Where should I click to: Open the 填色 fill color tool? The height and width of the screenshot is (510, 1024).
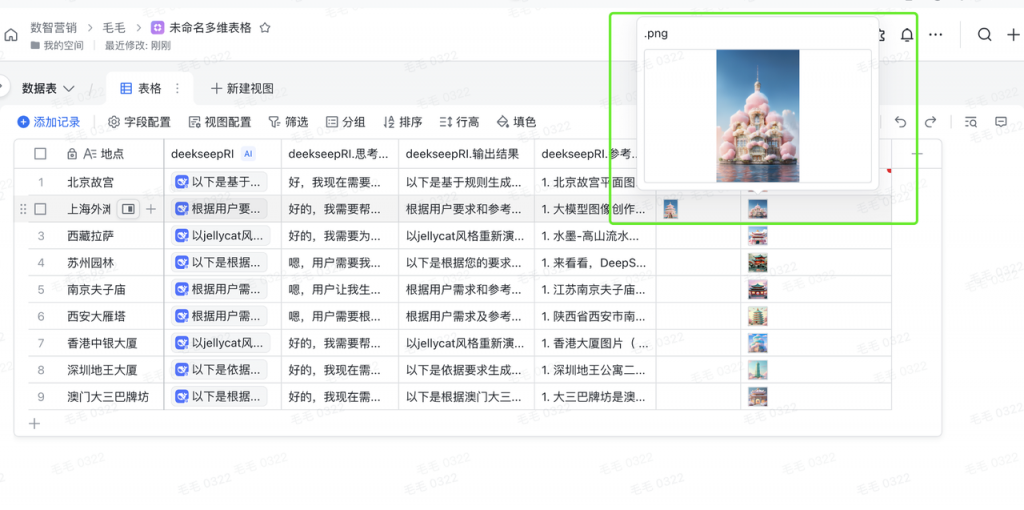pyautogui.click(x=516, y=121)
